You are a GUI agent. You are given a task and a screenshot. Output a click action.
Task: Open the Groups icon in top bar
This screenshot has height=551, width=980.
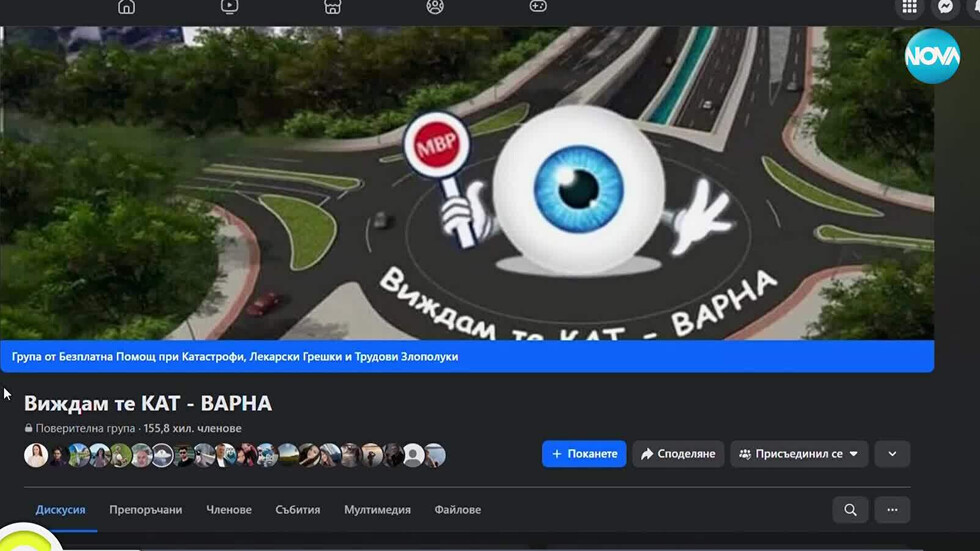click(435, 7)
